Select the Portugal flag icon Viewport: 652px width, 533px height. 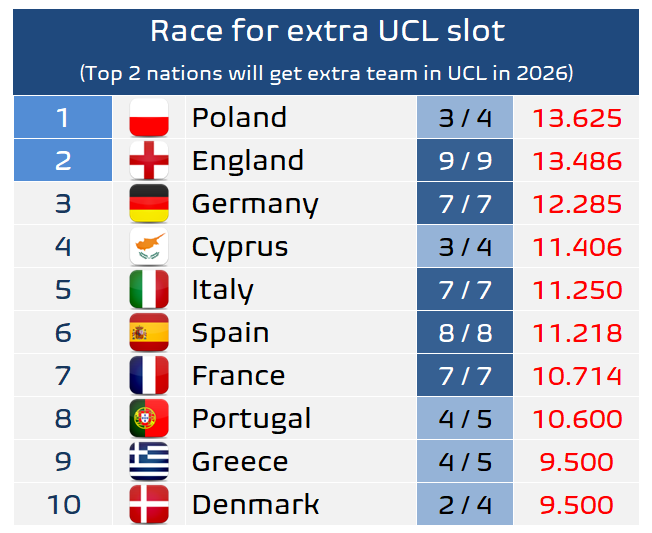click(x=149, y=419)
